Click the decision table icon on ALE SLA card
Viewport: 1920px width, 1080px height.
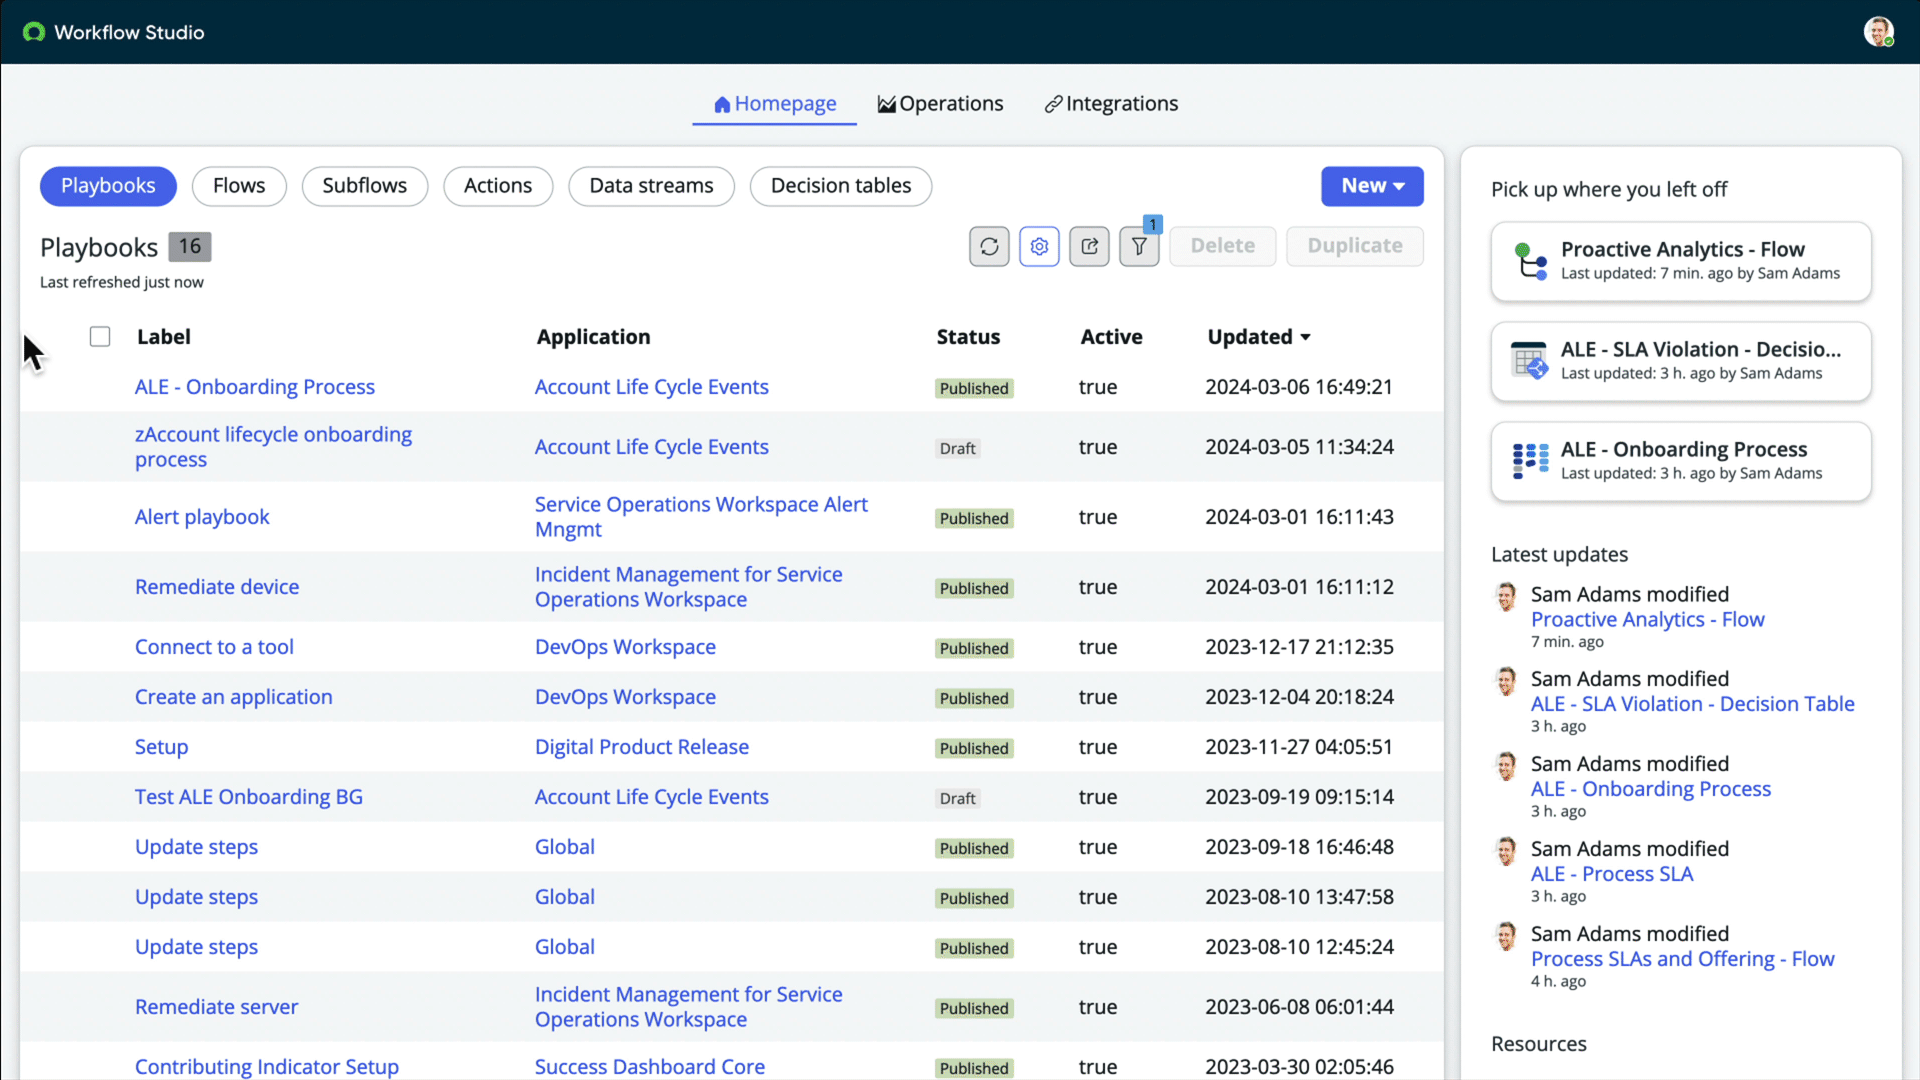point(1530,361)
